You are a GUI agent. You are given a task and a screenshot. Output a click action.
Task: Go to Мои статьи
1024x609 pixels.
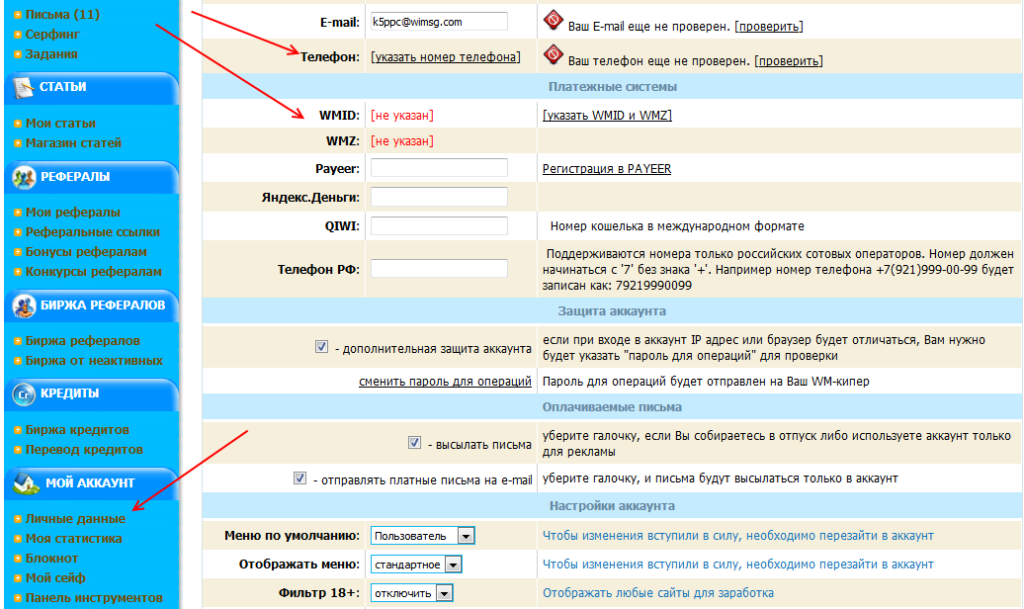(60, 123)
